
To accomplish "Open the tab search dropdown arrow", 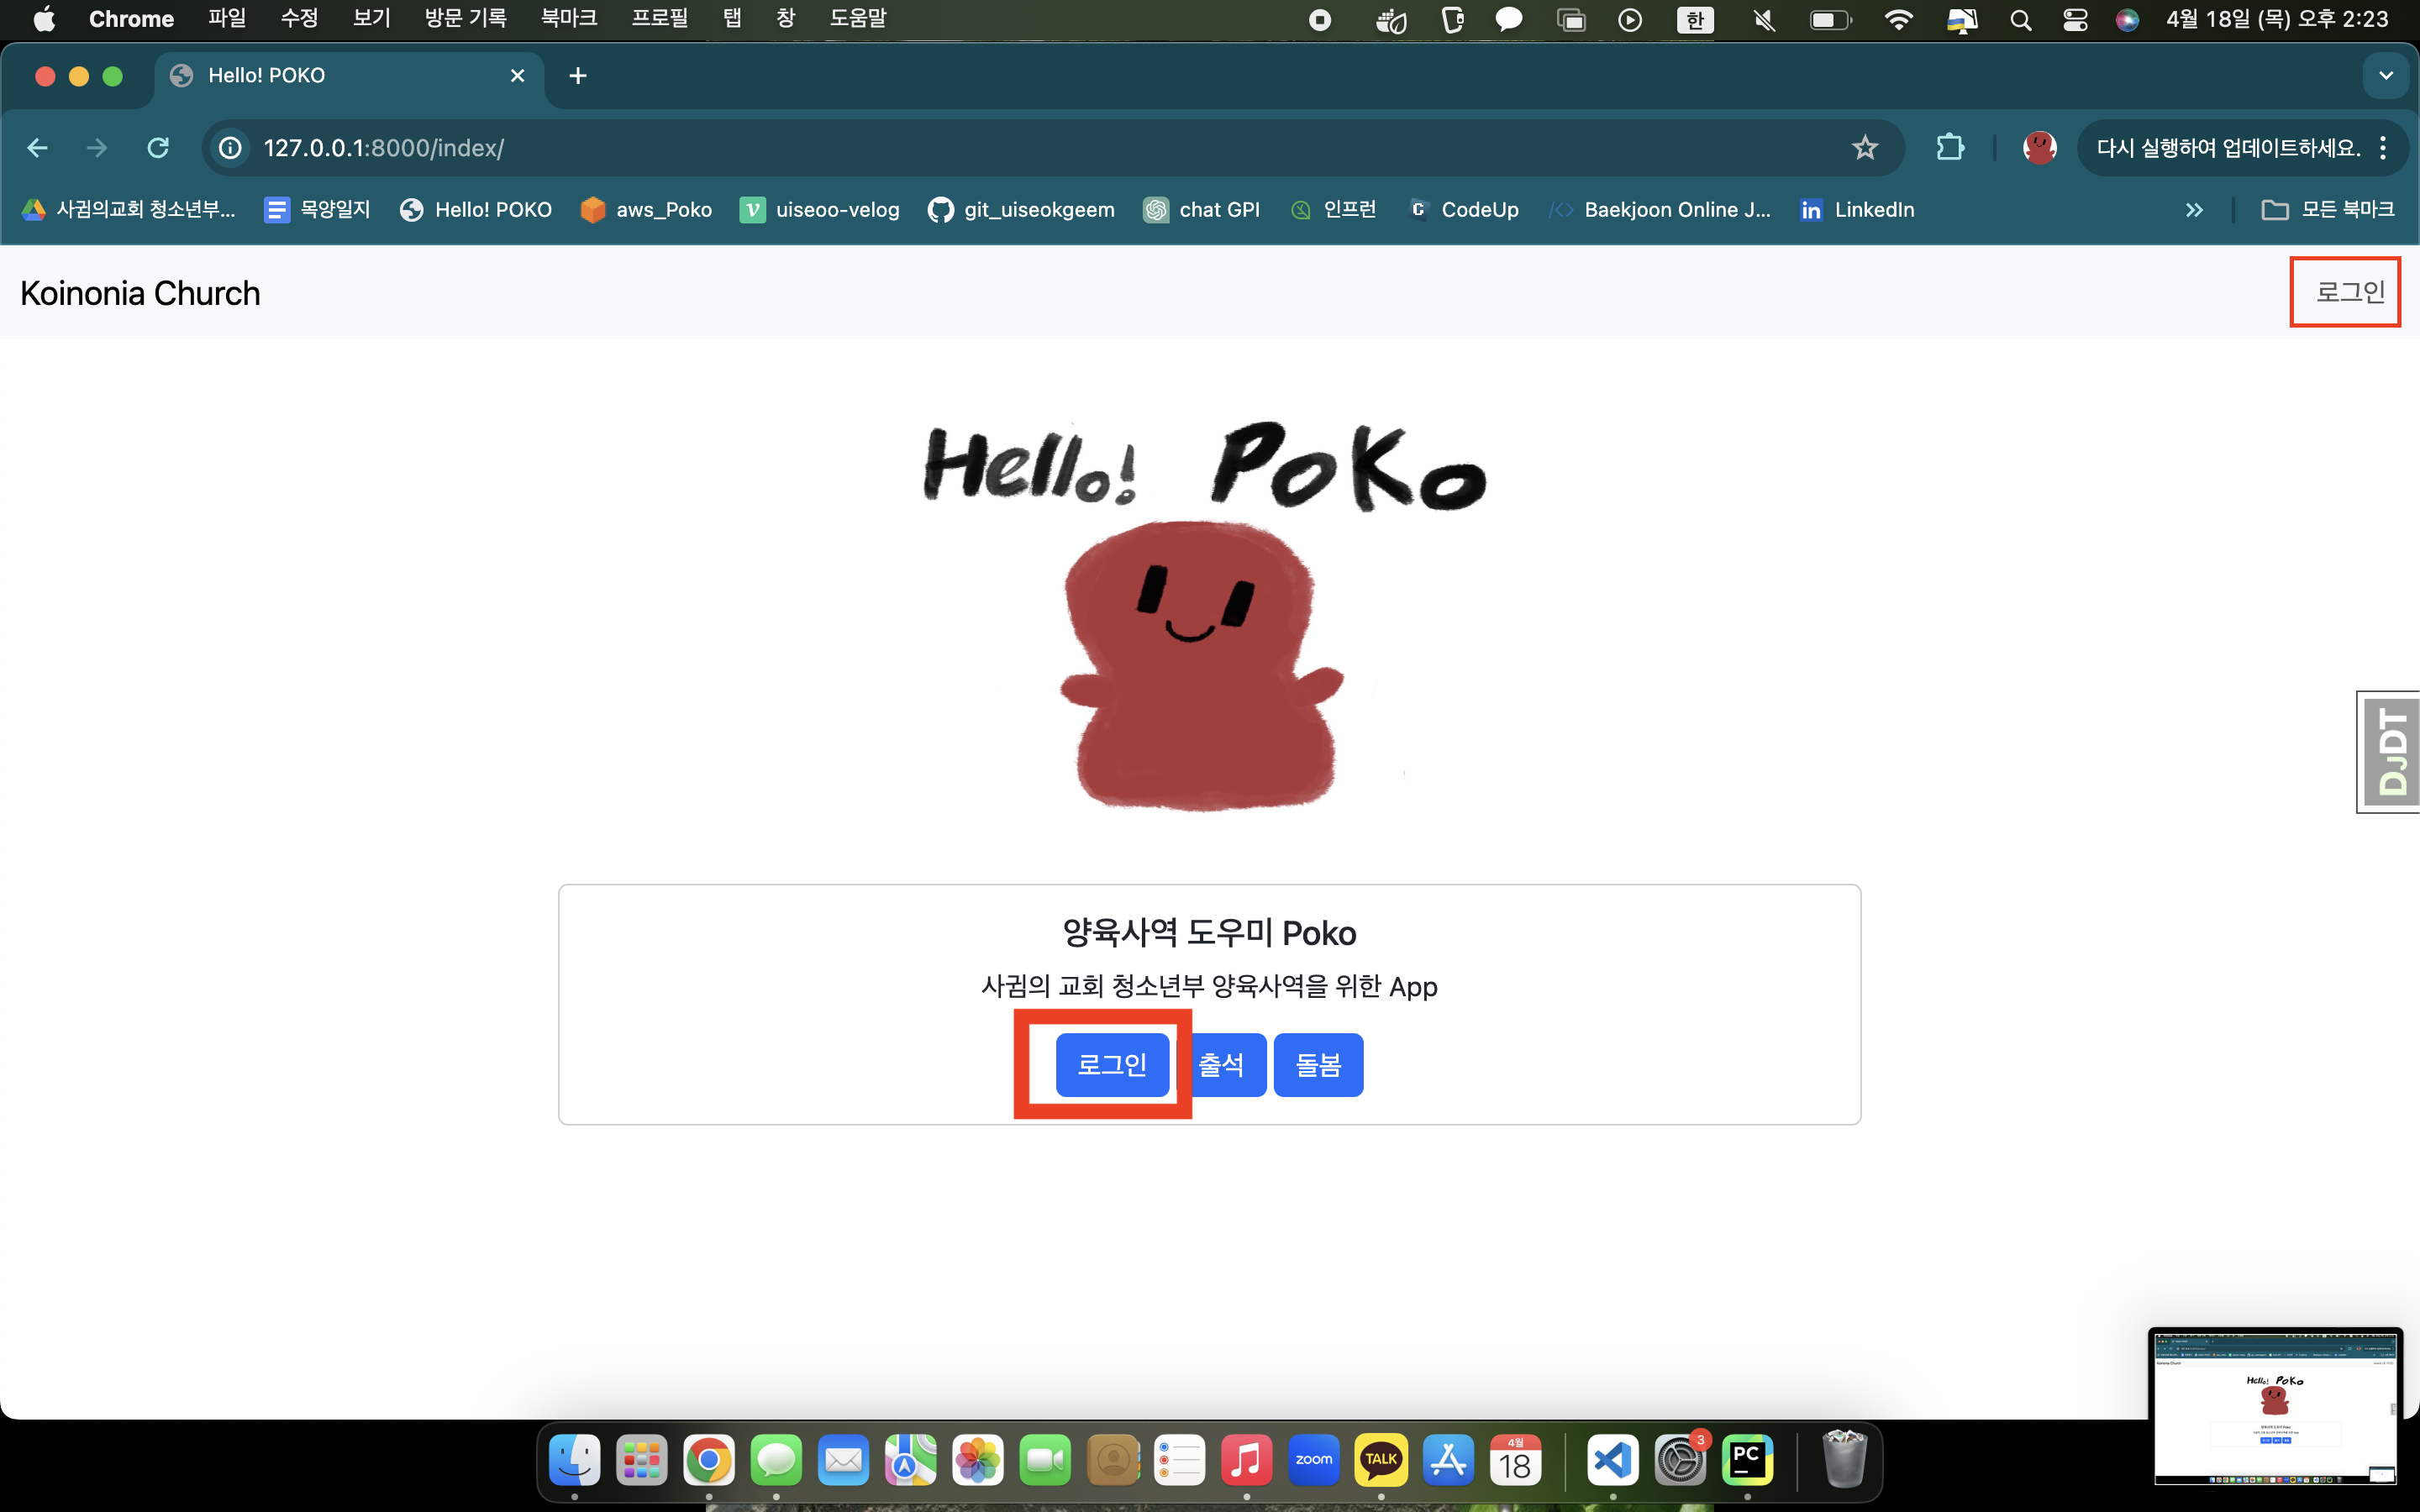I will pyautogui.click(x=2385, y=76).
